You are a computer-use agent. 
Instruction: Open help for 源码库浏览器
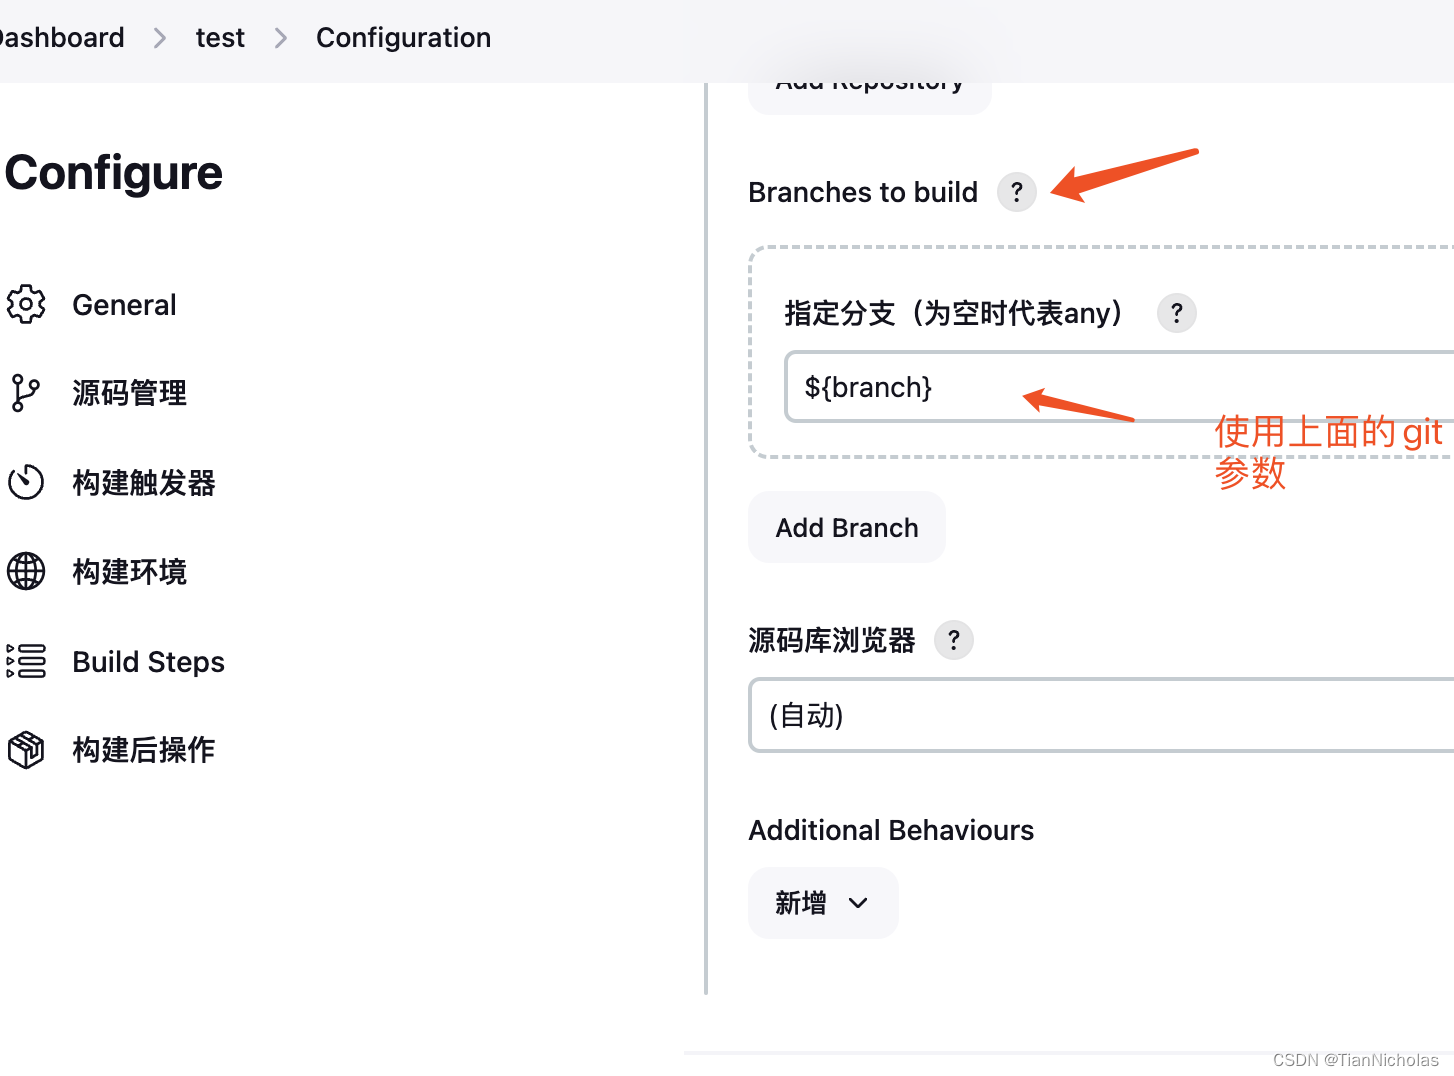[953, 640]
